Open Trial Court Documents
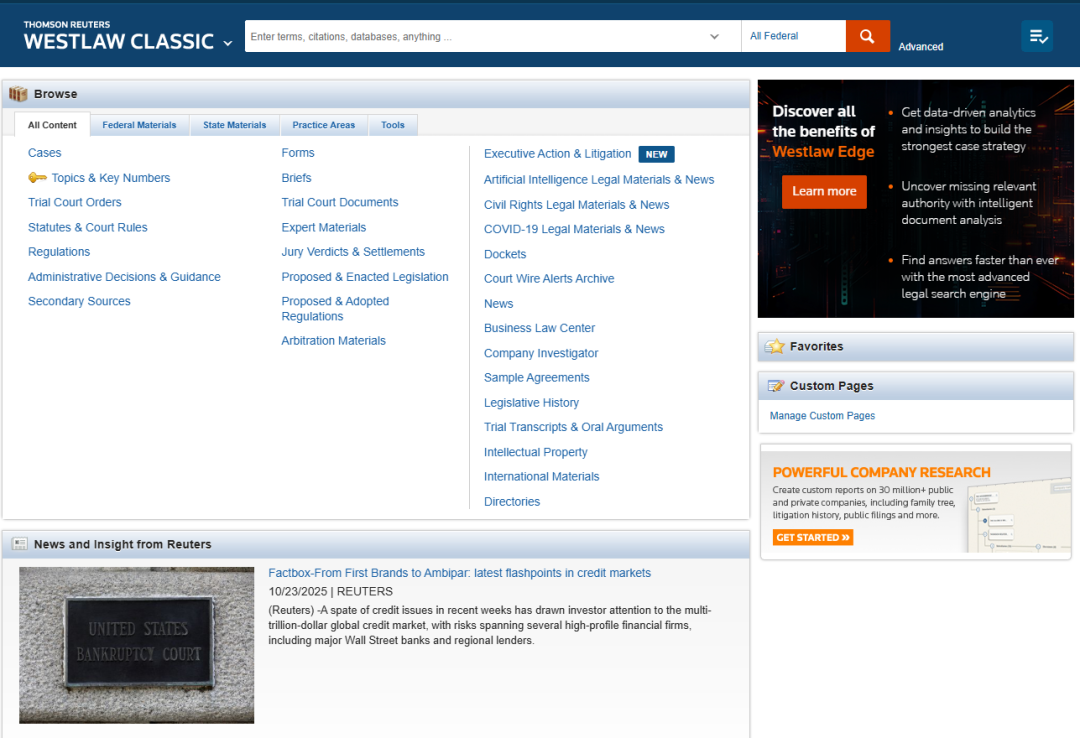The height and width of the screenshot is (738, 1080). click(340, 202)
